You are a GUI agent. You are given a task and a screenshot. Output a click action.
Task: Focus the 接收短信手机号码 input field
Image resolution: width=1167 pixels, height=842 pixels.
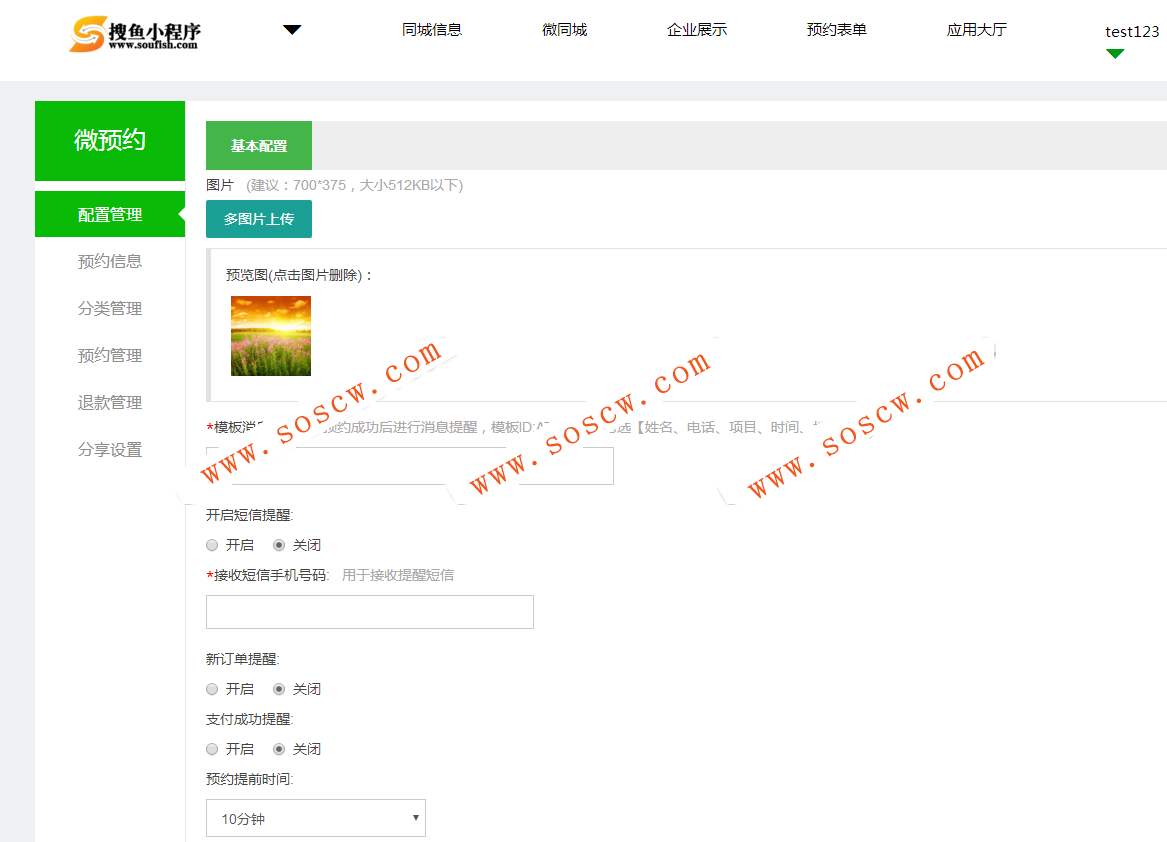click(370, 612)
